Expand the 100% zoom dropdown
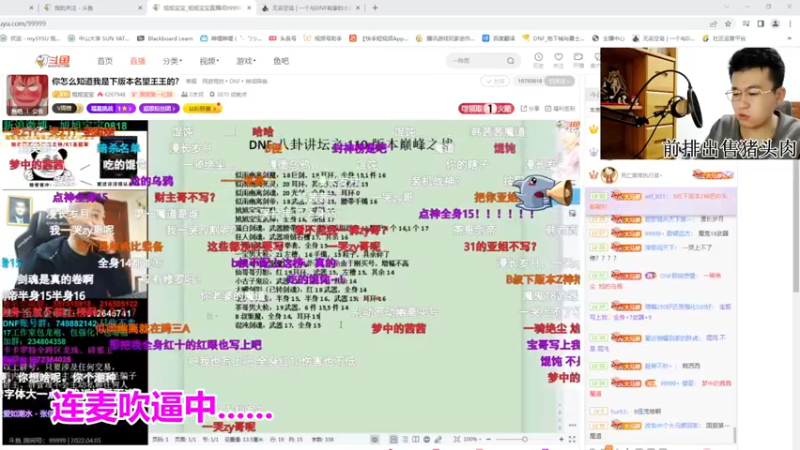The height and width of the screenshot is (450, 800). click(x=472, y=439)
